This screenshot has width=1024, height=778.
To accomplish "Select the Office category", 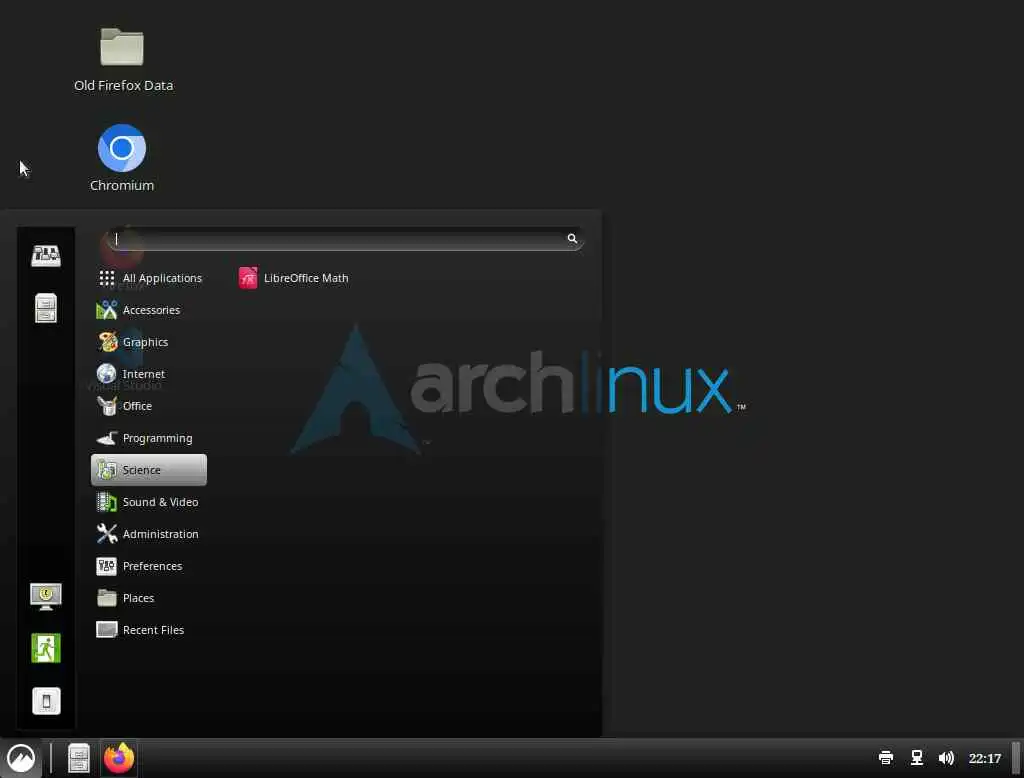I will coord(150,406).
